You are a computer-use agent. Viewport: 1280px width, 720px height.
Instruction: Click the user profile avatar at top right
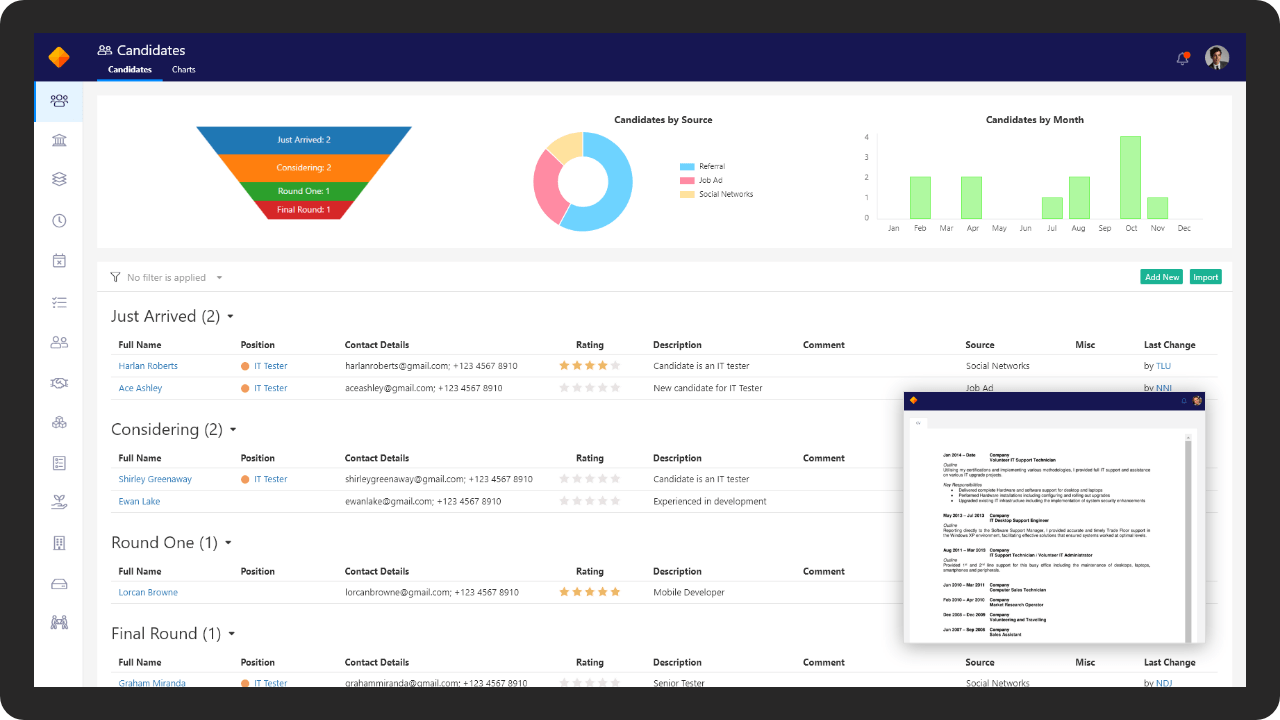(1216, 57)
